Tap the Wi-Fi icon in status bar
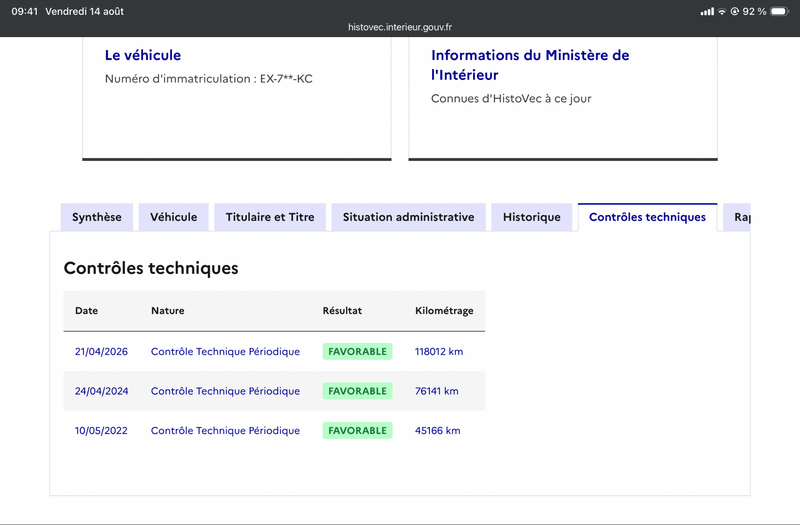 point(722,11)
